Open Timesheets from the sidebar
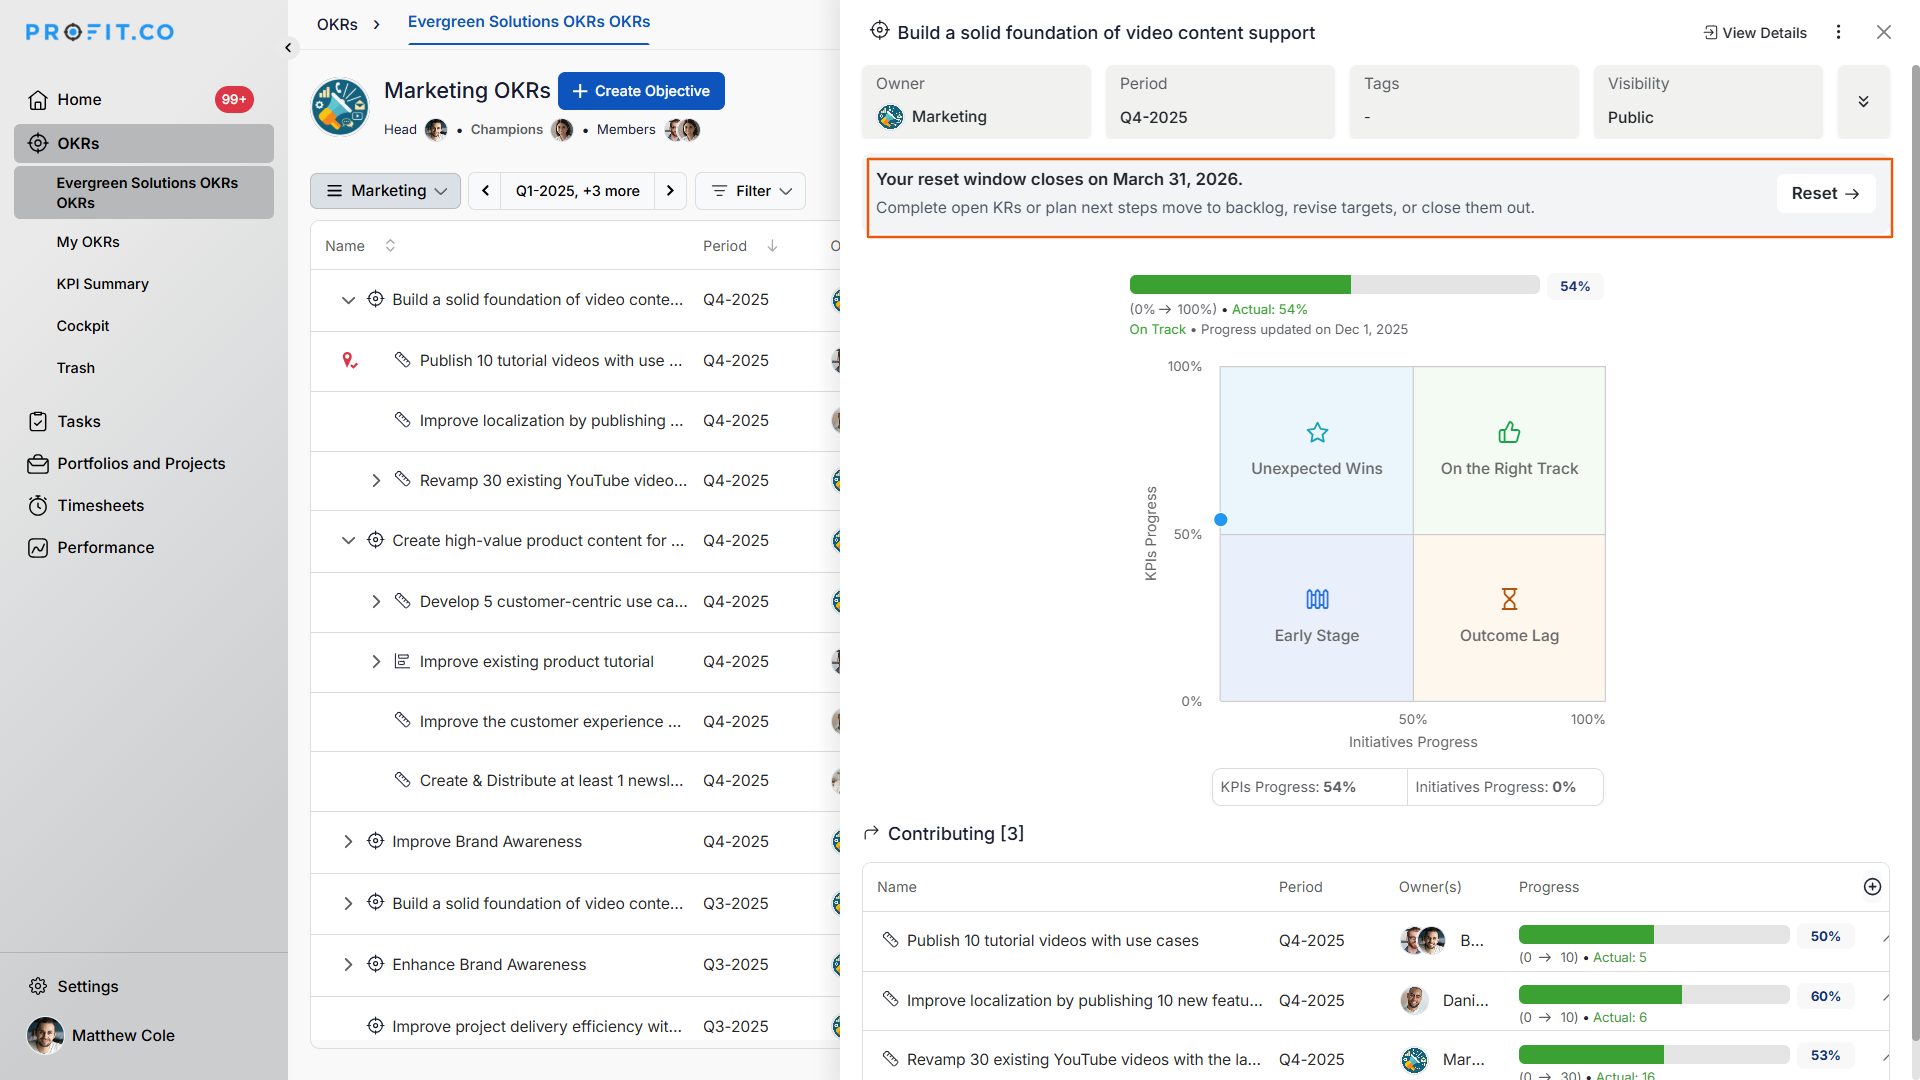 point(100,506)
